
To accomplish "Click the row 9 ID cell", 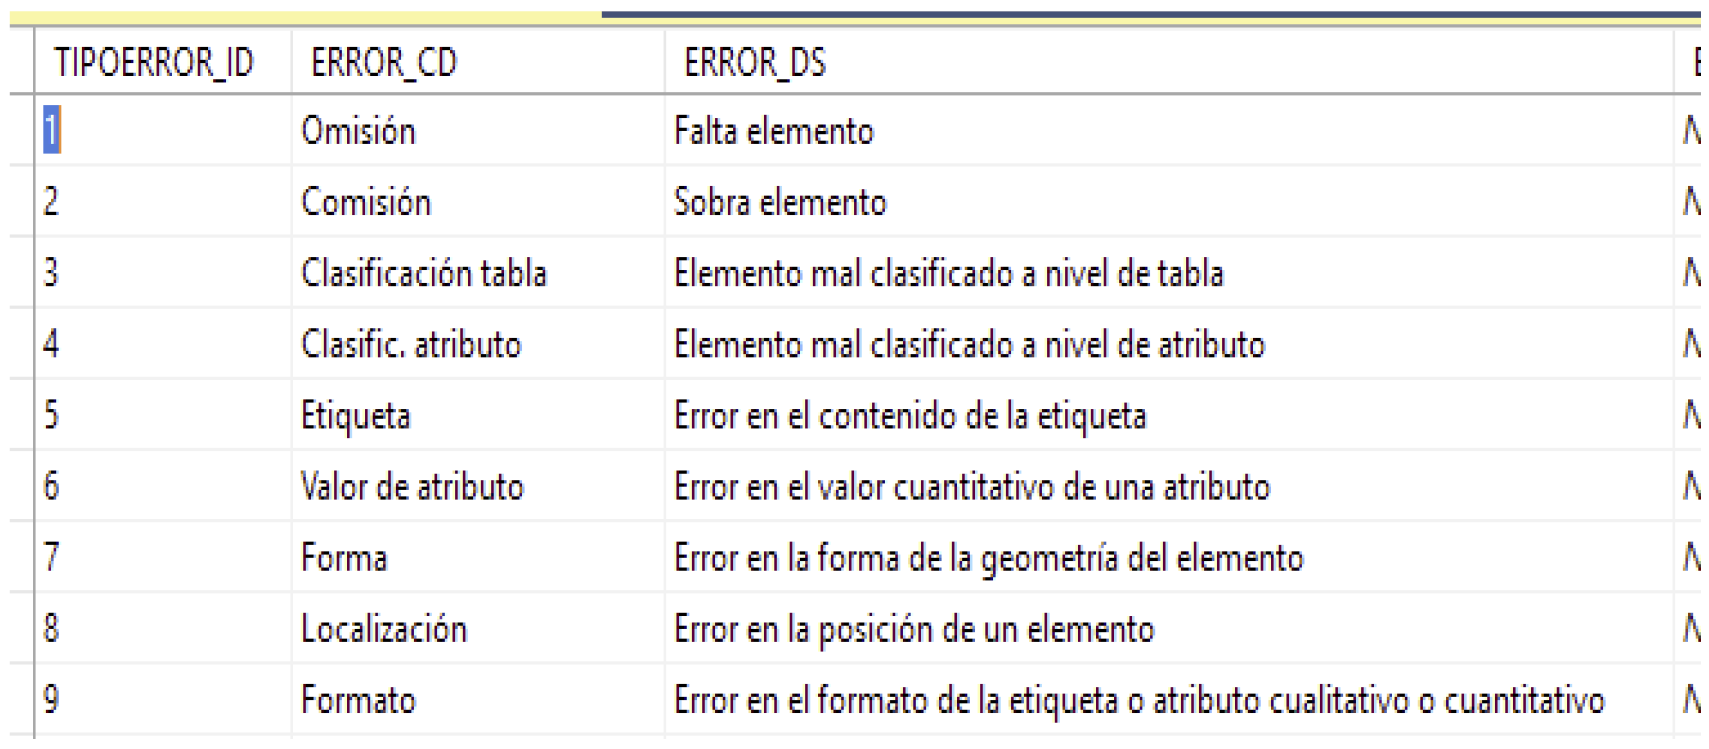I will (52, 699).
